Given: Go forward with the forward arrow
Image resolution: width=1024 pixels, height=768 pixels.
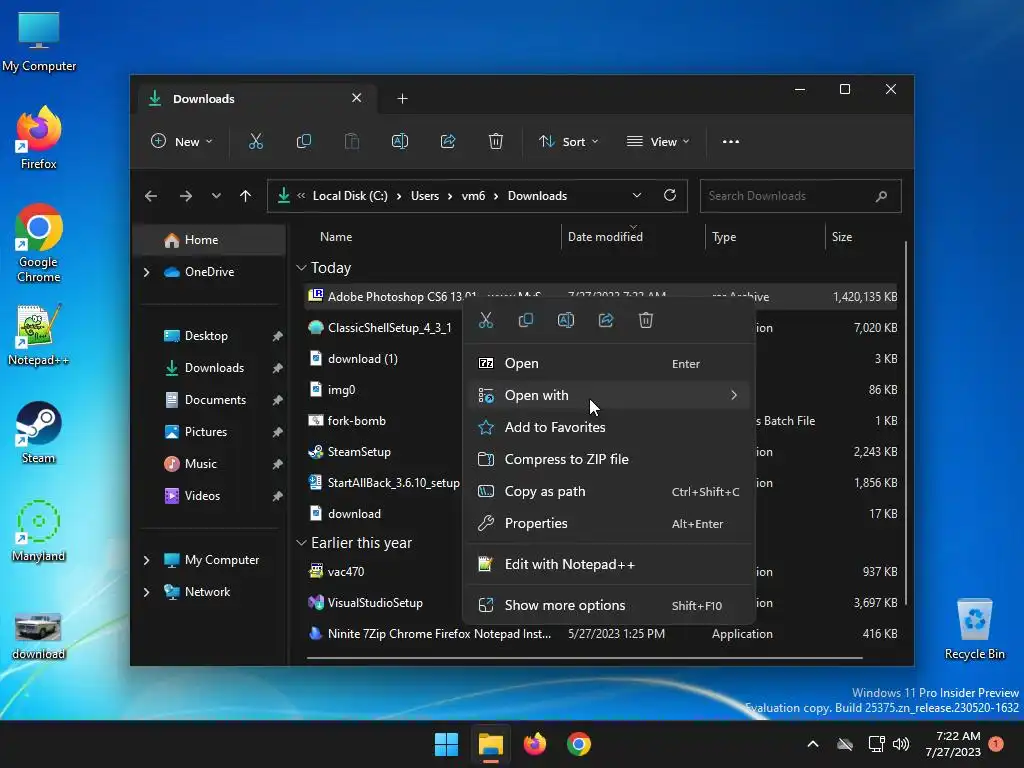Looking at the screenshot, I should (185, 196).
